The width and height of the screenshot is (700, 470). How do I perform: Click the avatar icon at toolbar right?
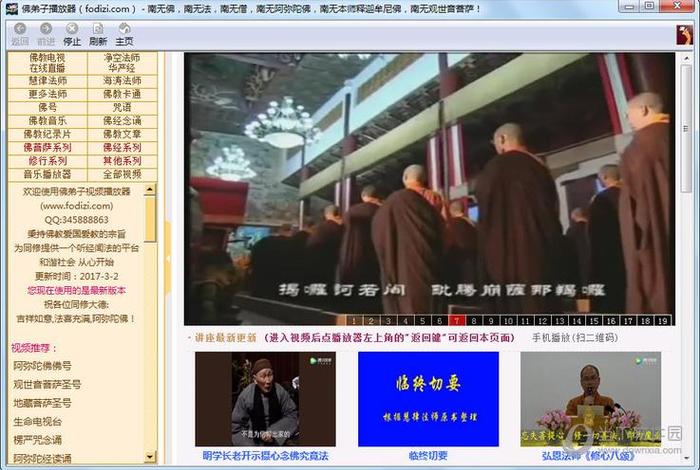684,35
